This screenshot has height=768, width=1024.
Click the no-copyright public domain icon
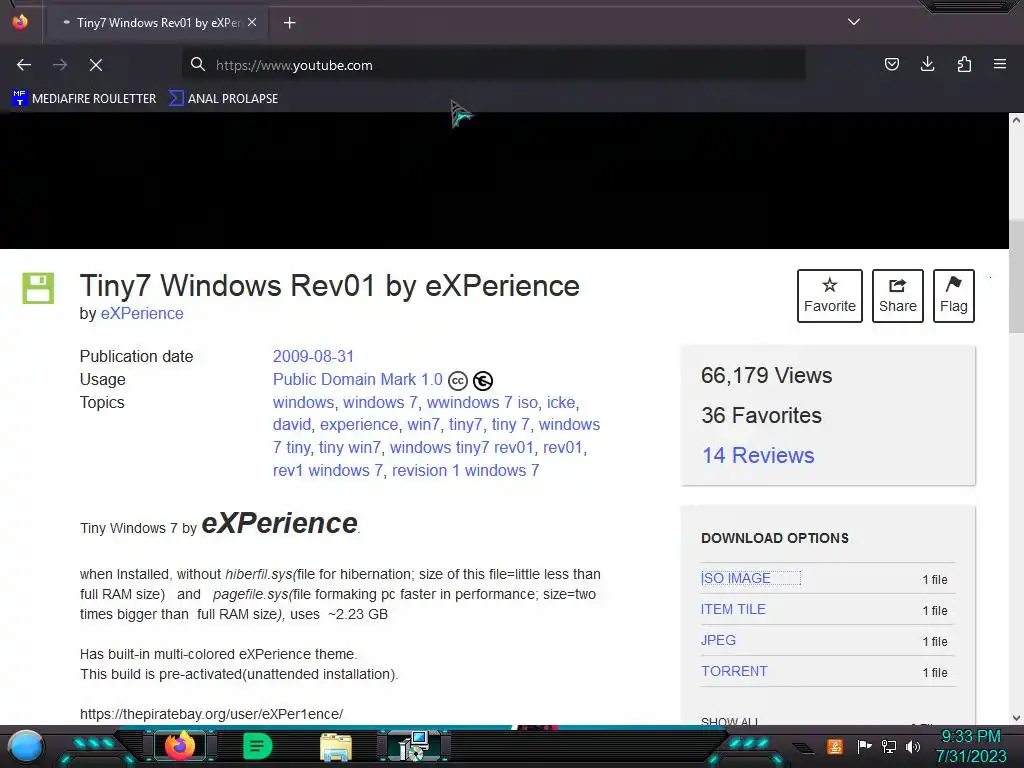[483, 380]
